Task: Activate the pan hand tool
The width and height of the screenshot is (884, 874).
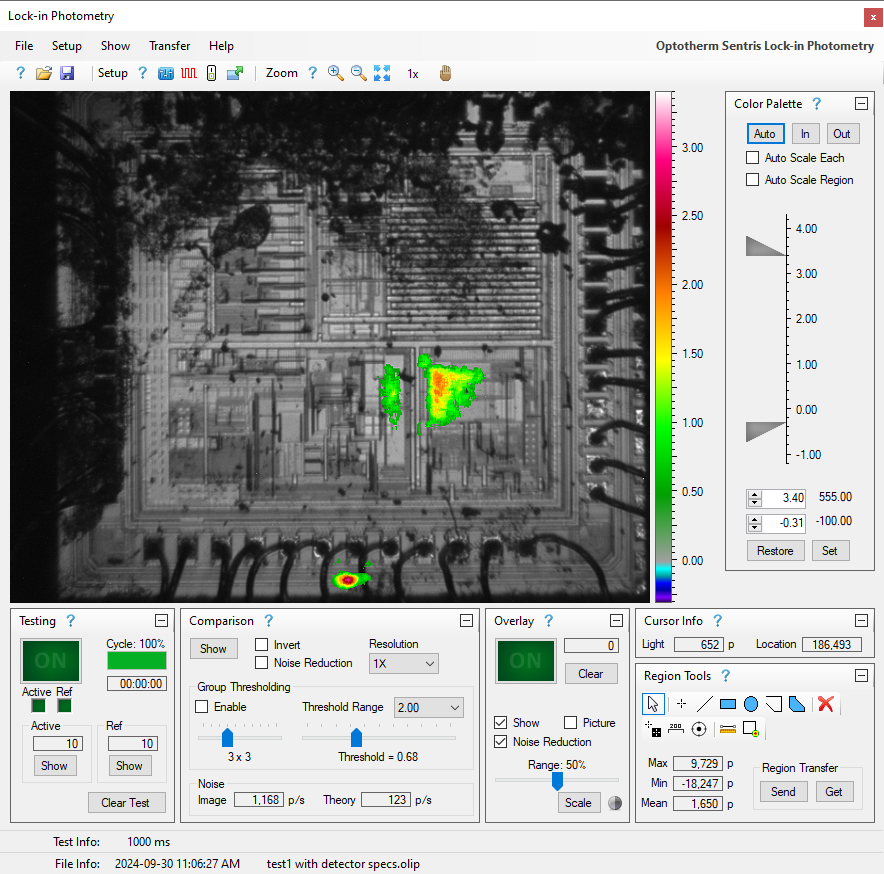Action: pos(444,73)
